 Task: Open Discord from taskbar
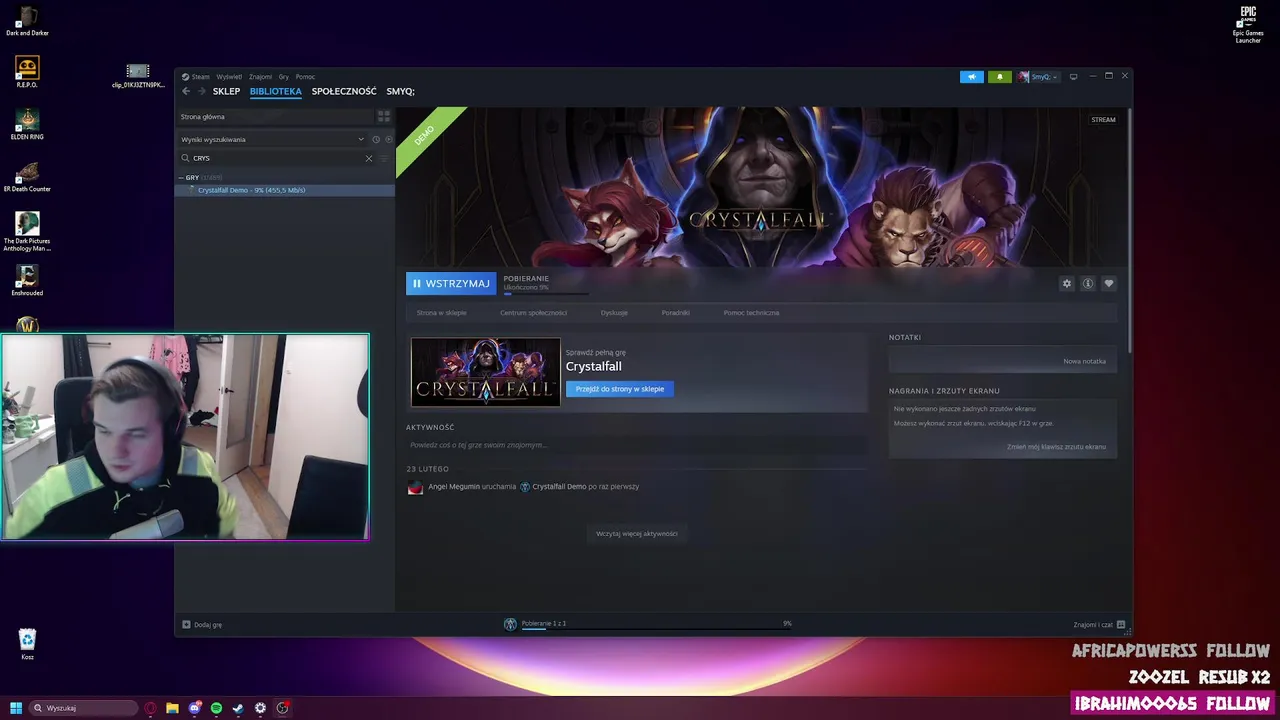coord(194,708)
